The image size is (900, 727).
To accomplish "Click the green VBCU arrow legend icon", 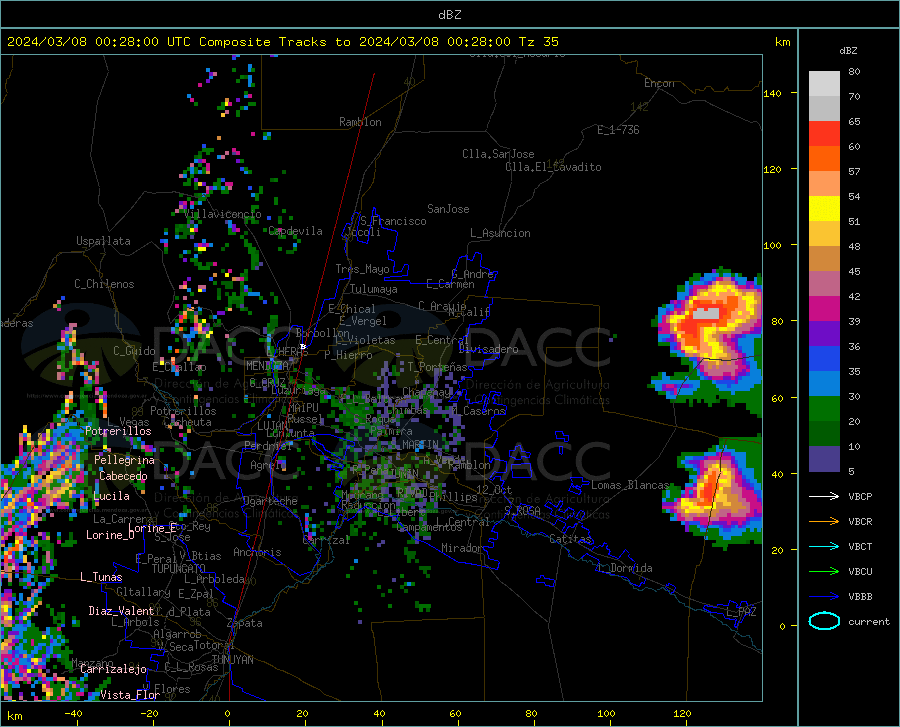I will (x=824, y=572).
